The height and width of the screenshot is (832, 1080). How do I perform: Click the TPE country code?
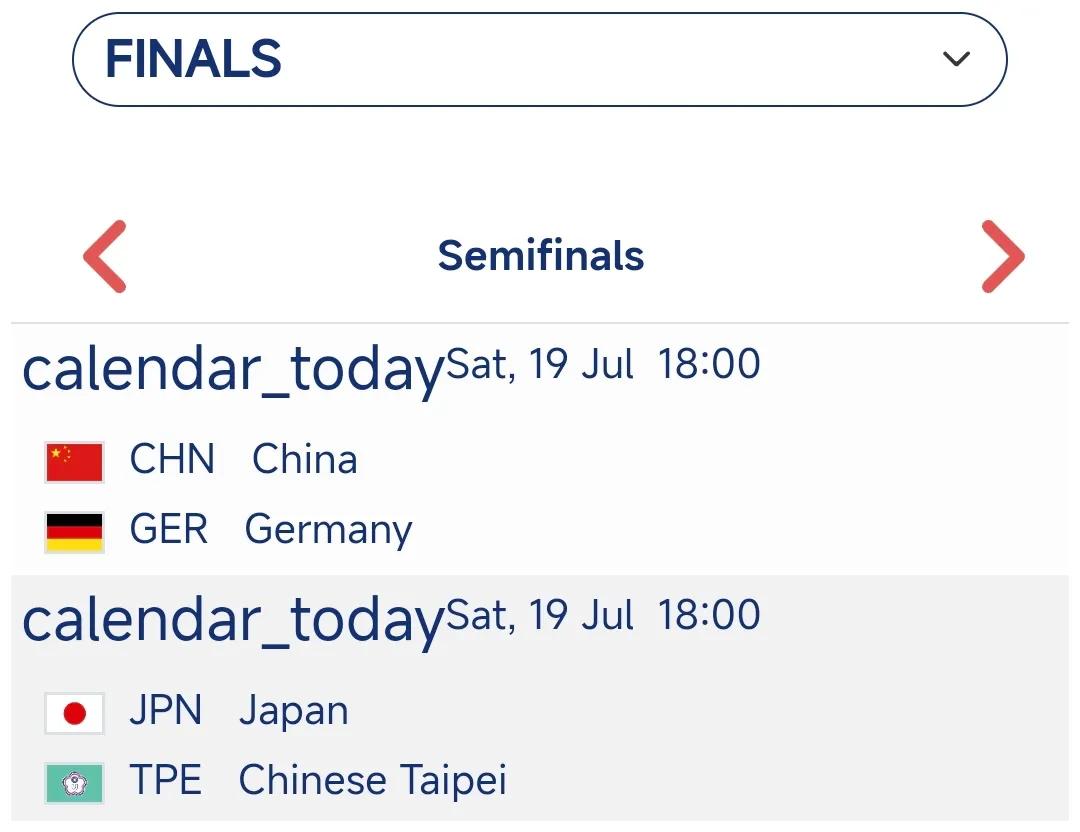pyautogui.click(x=165, y=780)
